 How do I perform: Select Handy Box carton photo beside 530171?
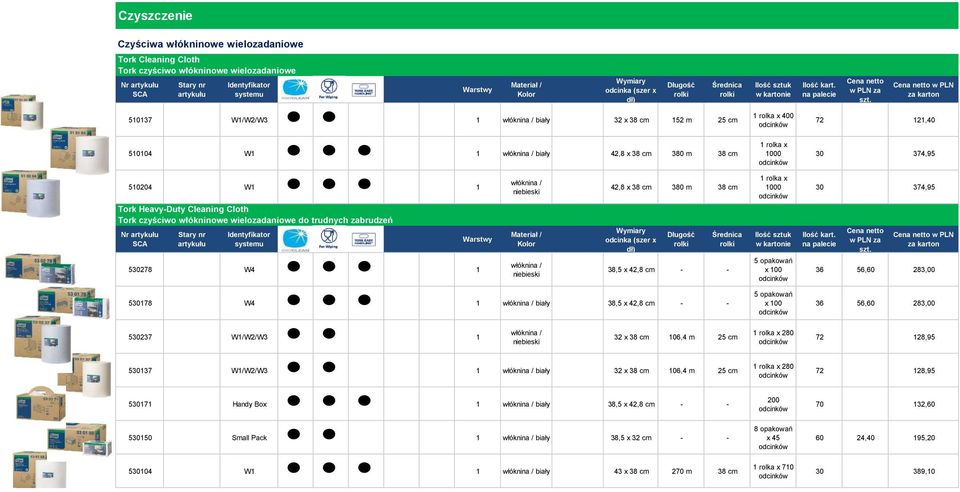pyautogui.click(x=40, y=404)
